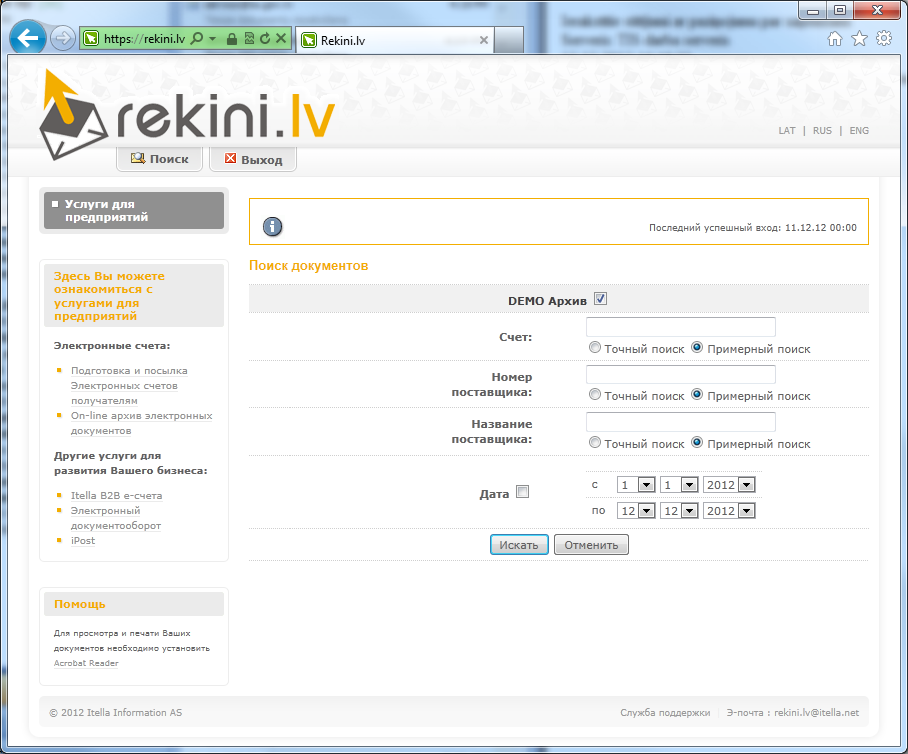This screenshot has width=908, height=754.
Task: Open the iPost link
Action: click(83, 541)
